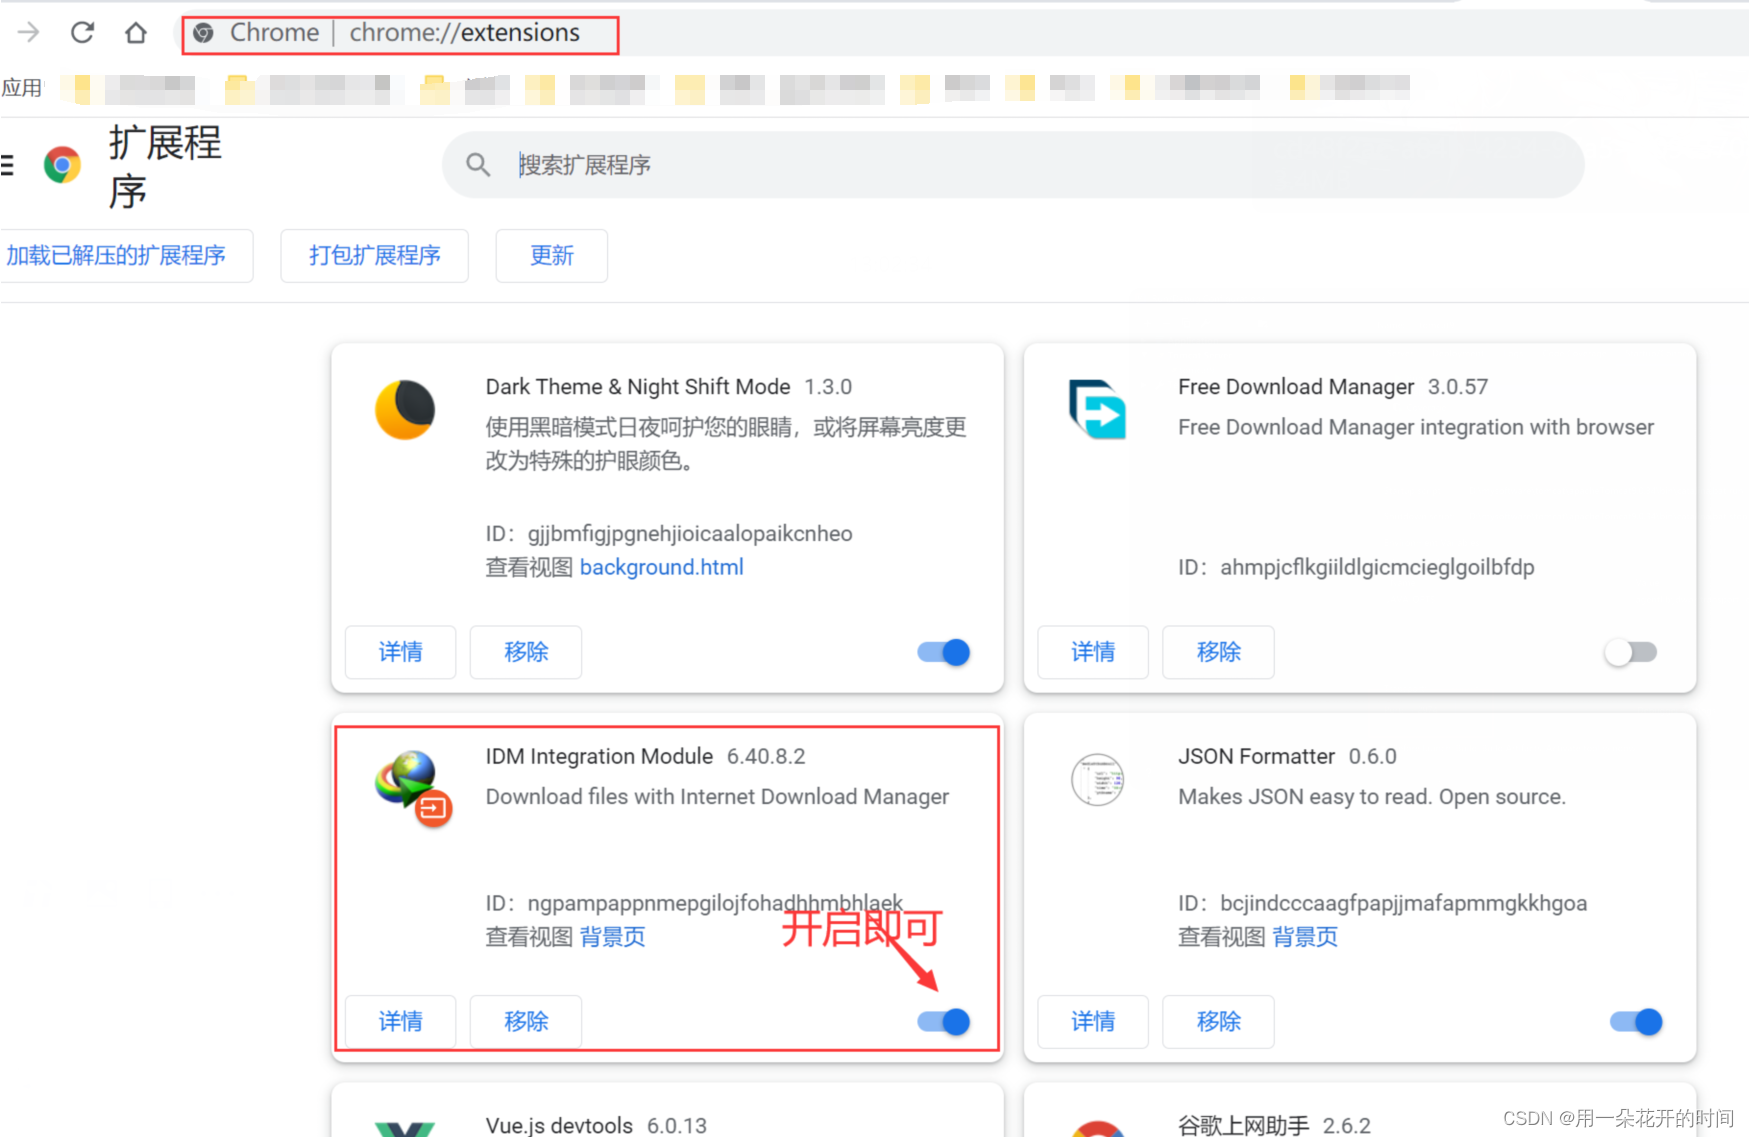Click the 扩展程序 page heading

click(x=165, y=167)
